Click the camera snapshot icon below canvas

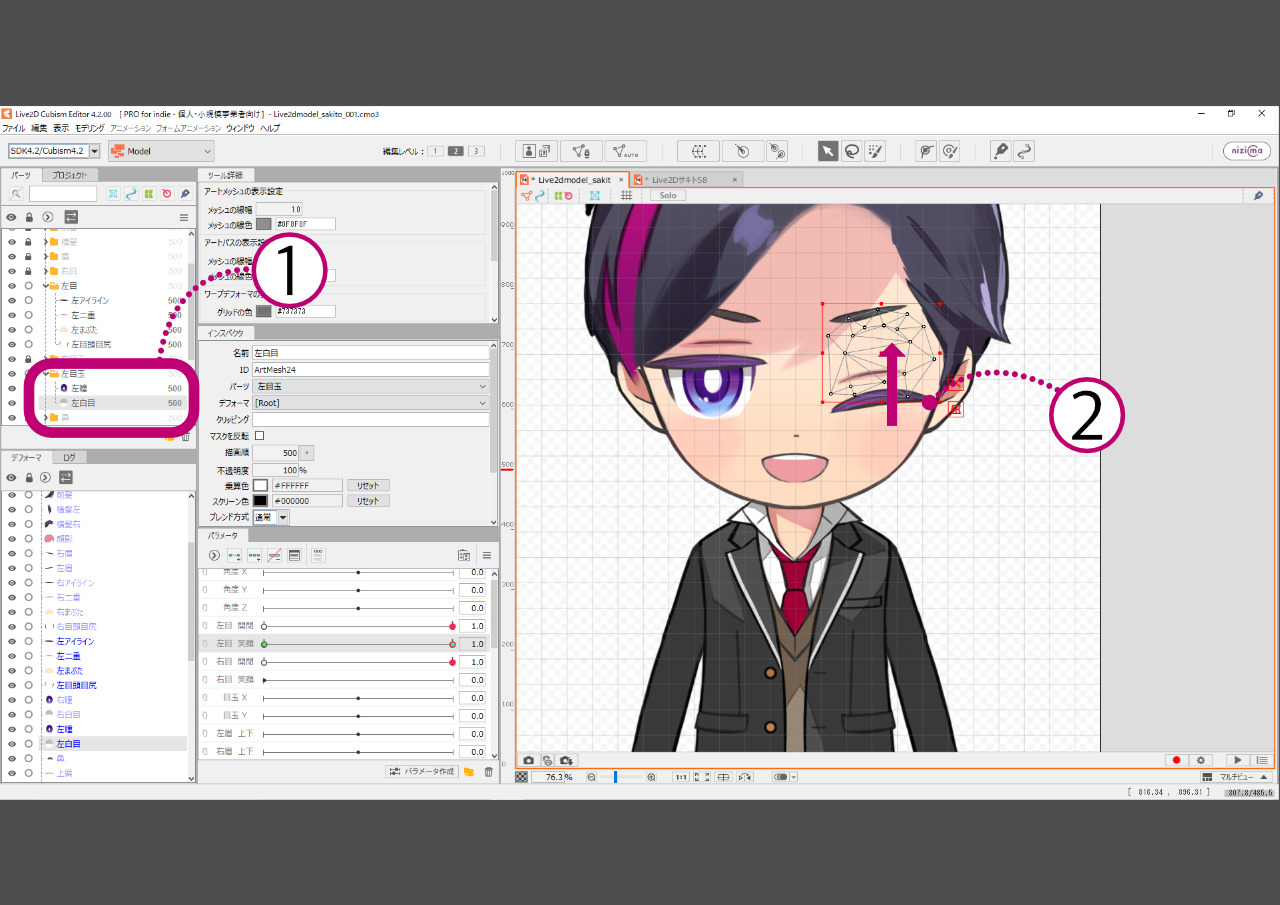529,761
